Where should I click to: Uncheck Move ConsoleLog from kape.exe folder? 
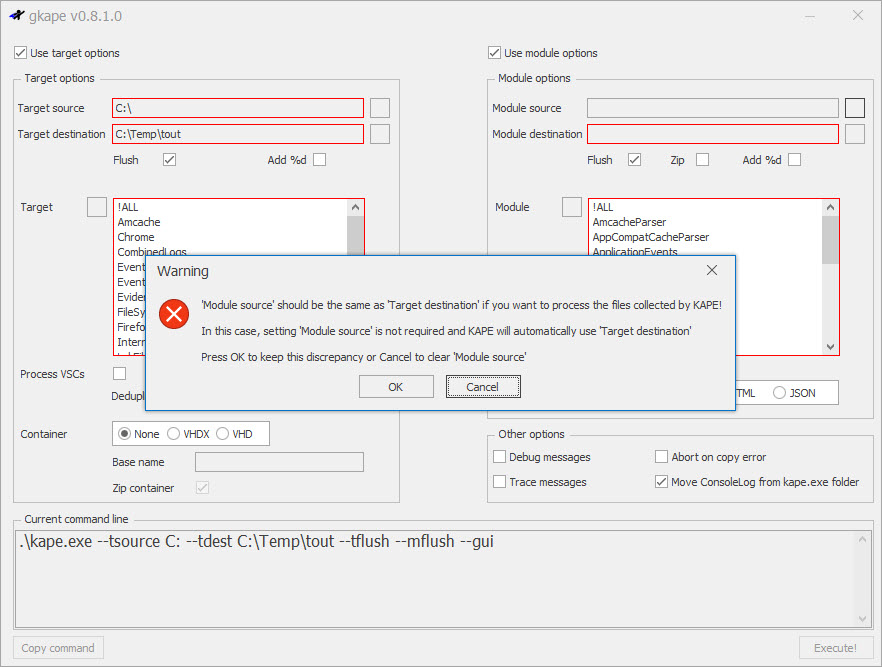pos(662,482)
